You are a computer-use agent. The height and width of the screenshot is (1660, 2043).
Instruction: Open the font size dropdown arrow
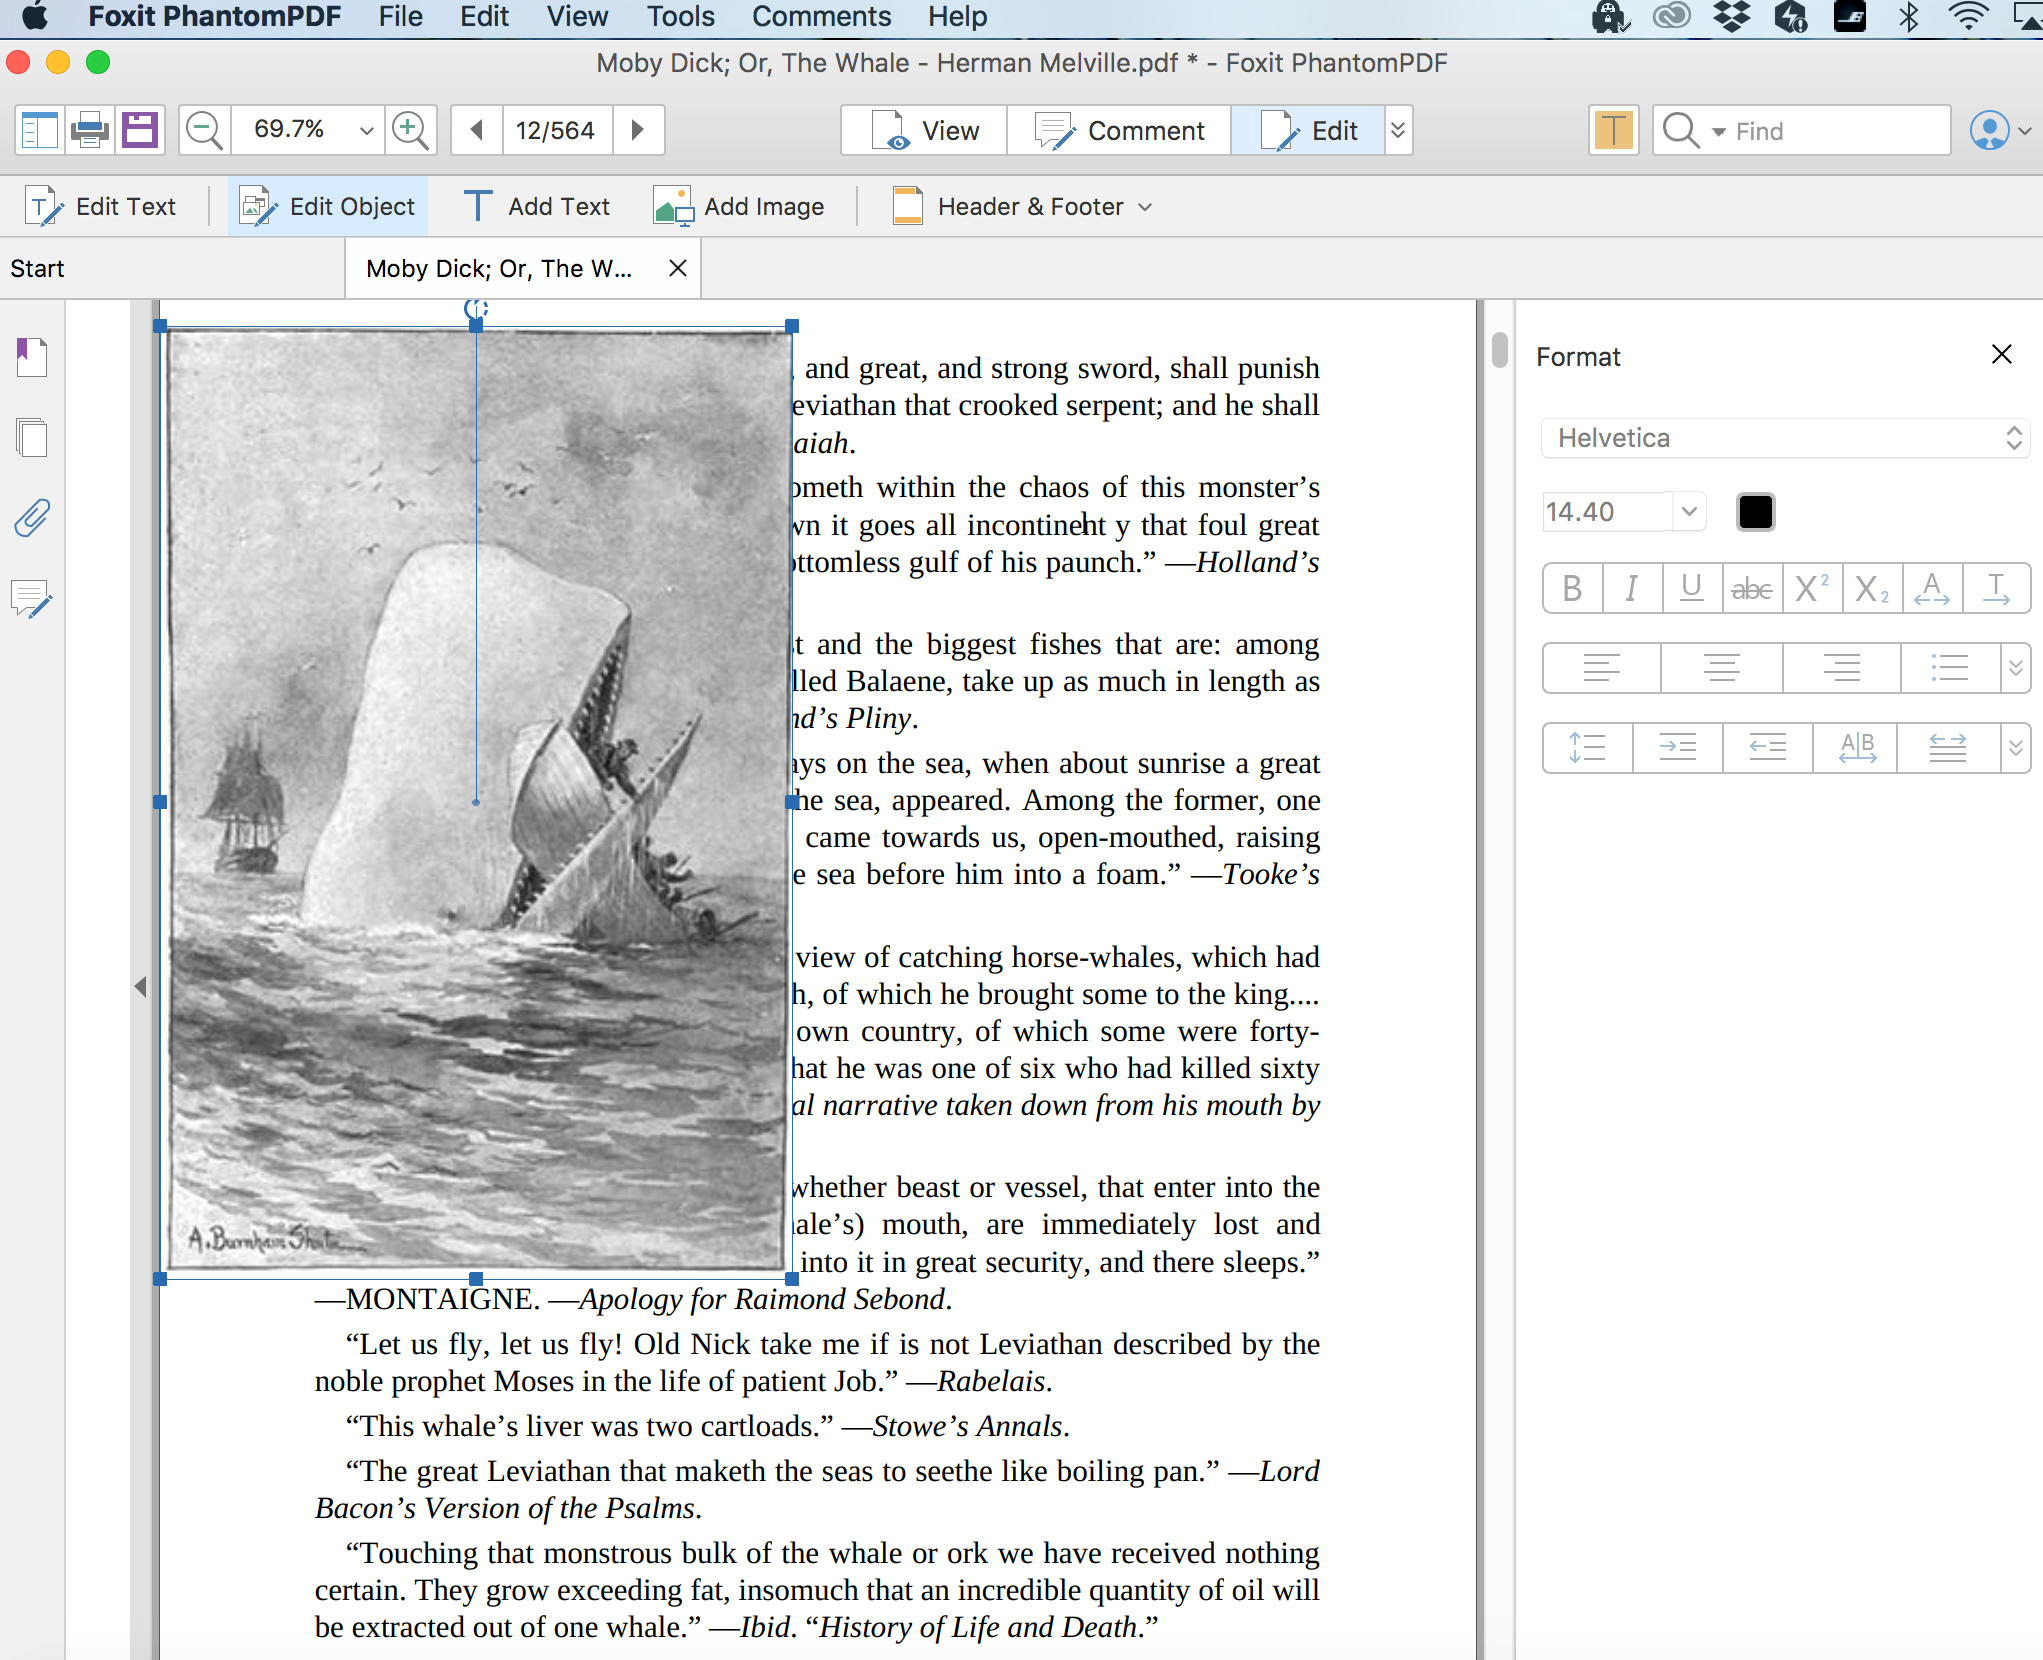click(1689, 511)
